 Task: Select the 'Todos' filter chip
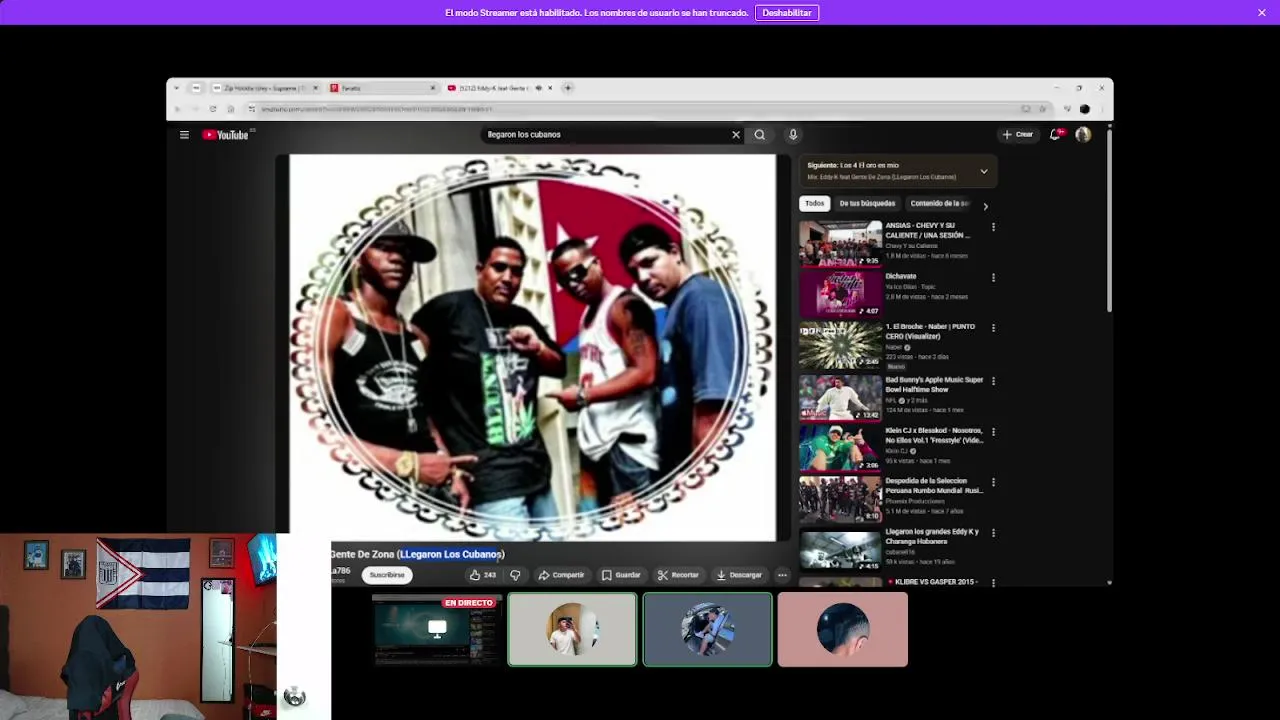[815, 204]
